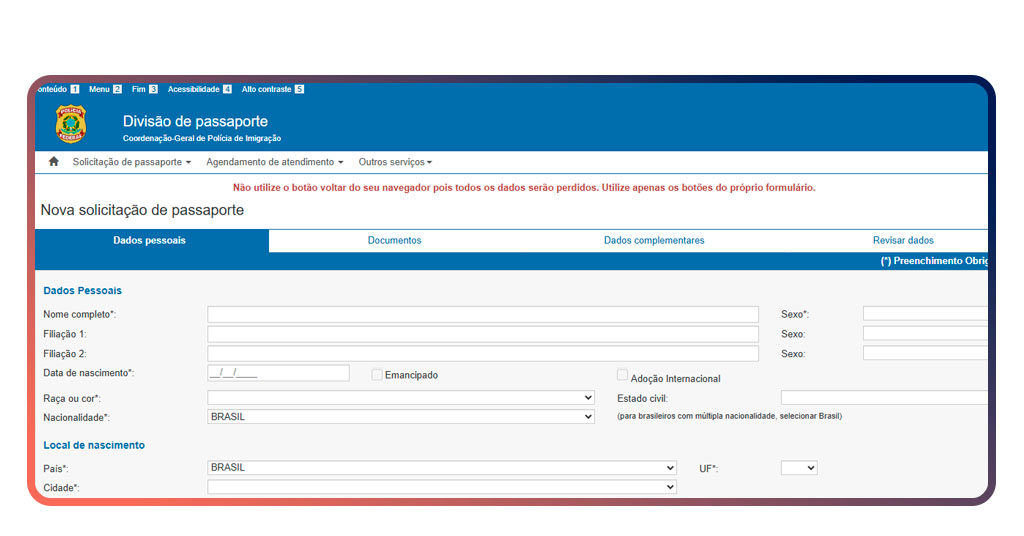Screen dimensions: 1024x536
Task: Click the Sexo field beside Filiação 2
Action: point(925,353)
